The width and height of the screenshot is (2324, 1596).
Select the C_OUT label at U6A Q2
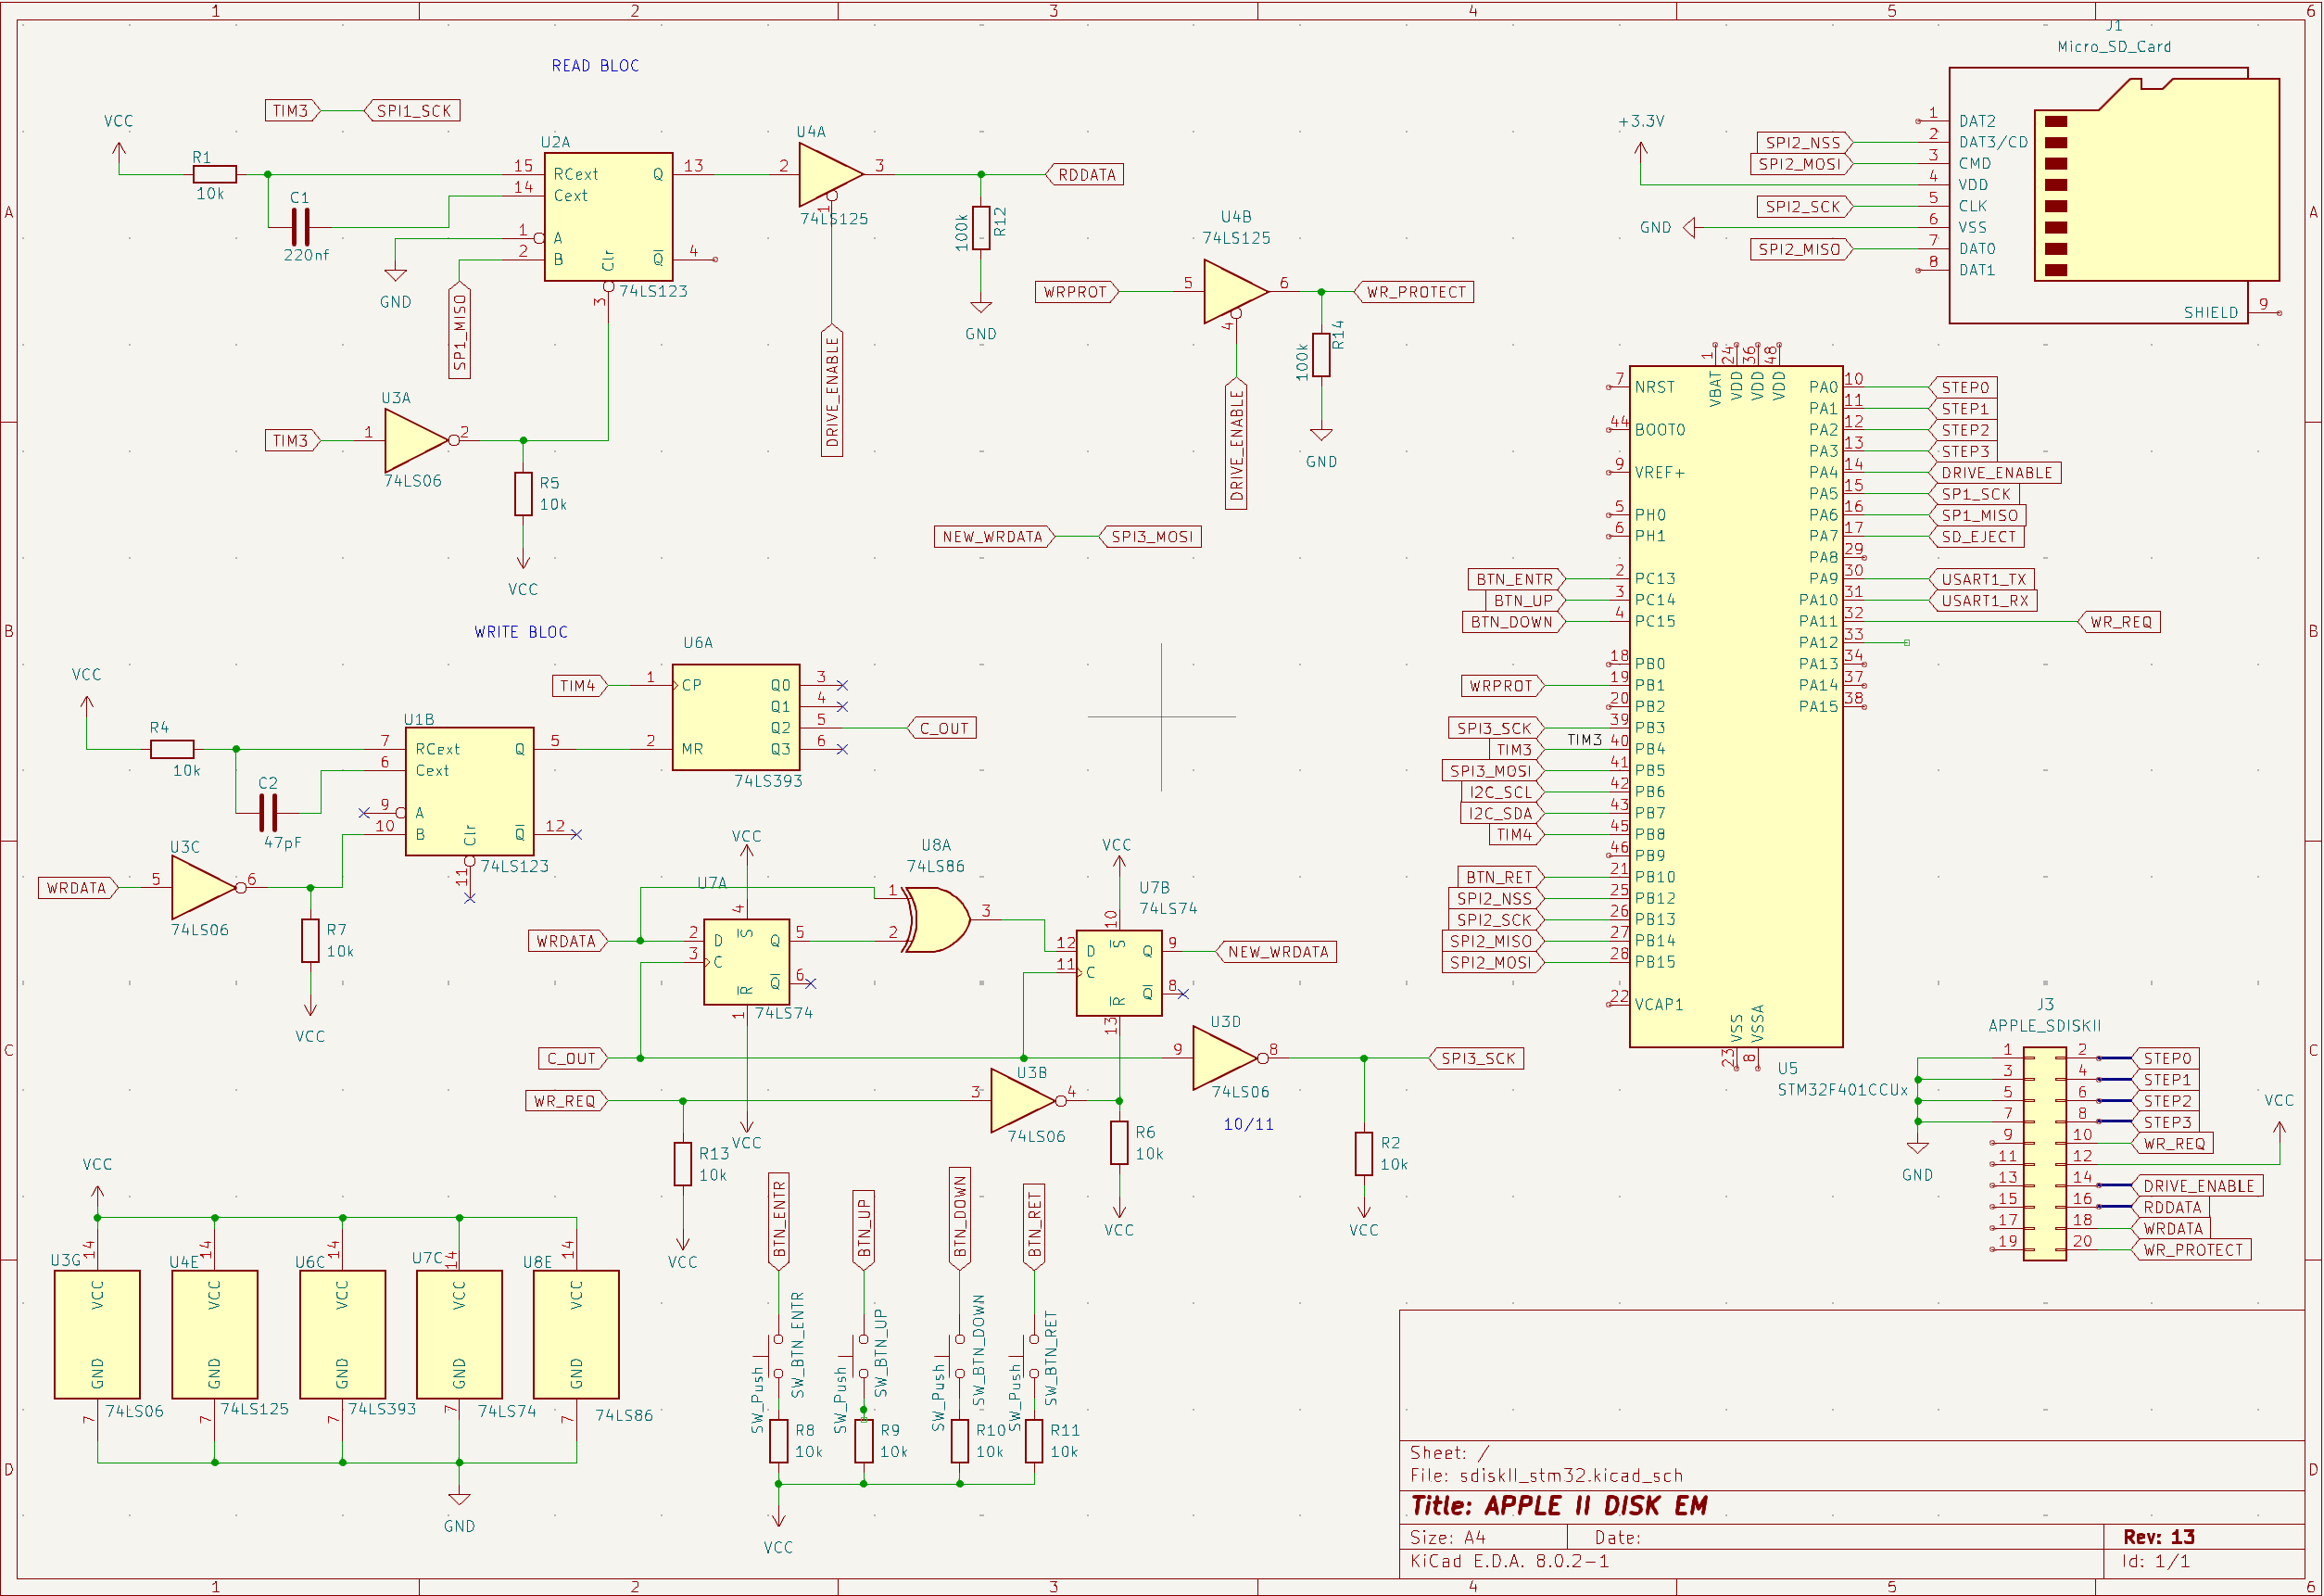(941, 728)
